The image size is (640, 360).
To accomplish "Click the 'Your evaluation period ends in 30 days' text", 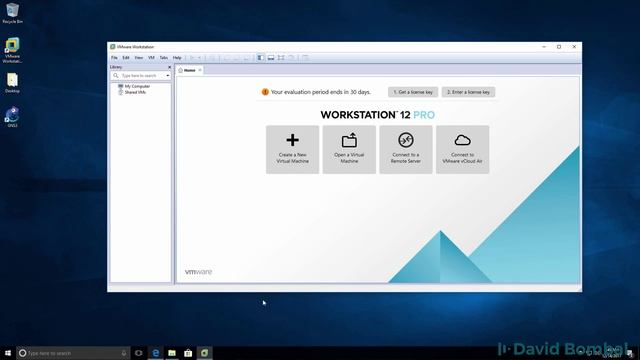I will [321, 92].
